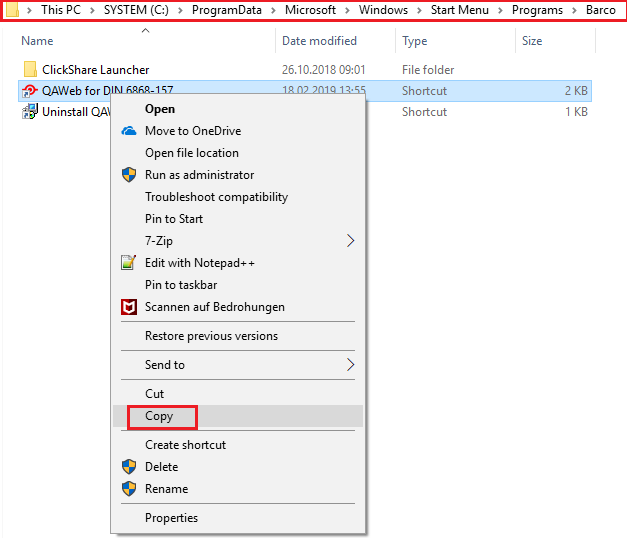Screen dimensions: 627x549
Task: Expand chevron after Programs breadcrumb
Action: click(x=575, y=10)
